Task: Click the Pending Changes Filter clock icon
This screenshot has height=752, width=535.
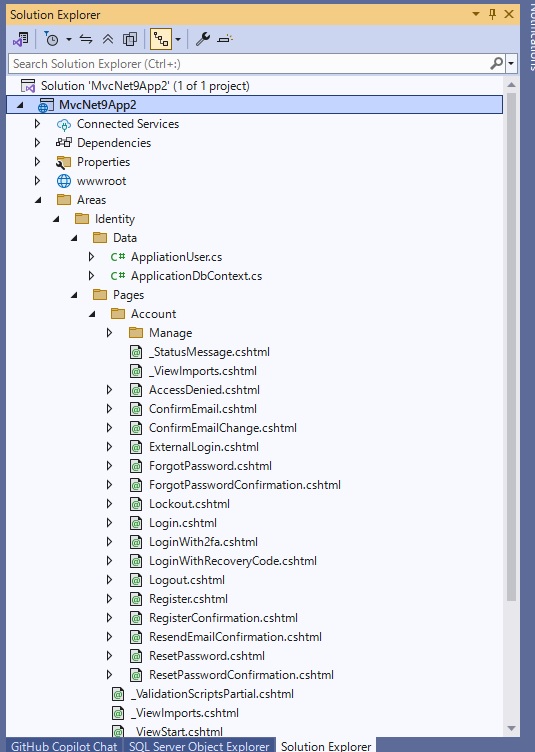Action: coord(51,39)
